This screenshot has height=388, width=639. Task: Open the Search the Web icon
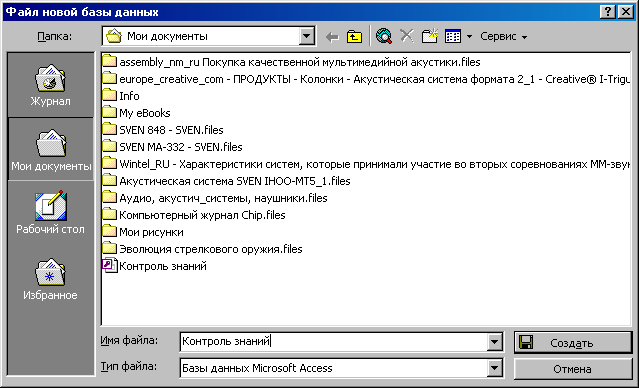pos(384,36)
